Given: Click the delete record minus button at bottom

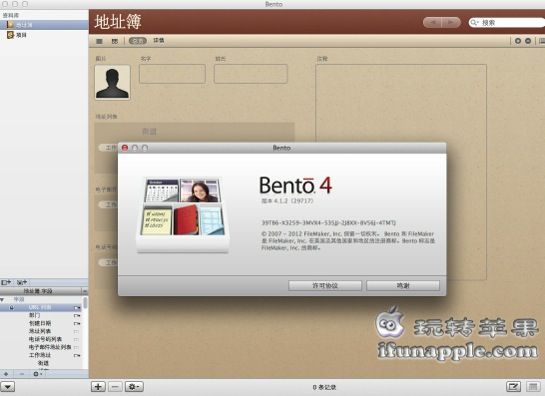Looking at the screenshot, I should tap(115, 387).
